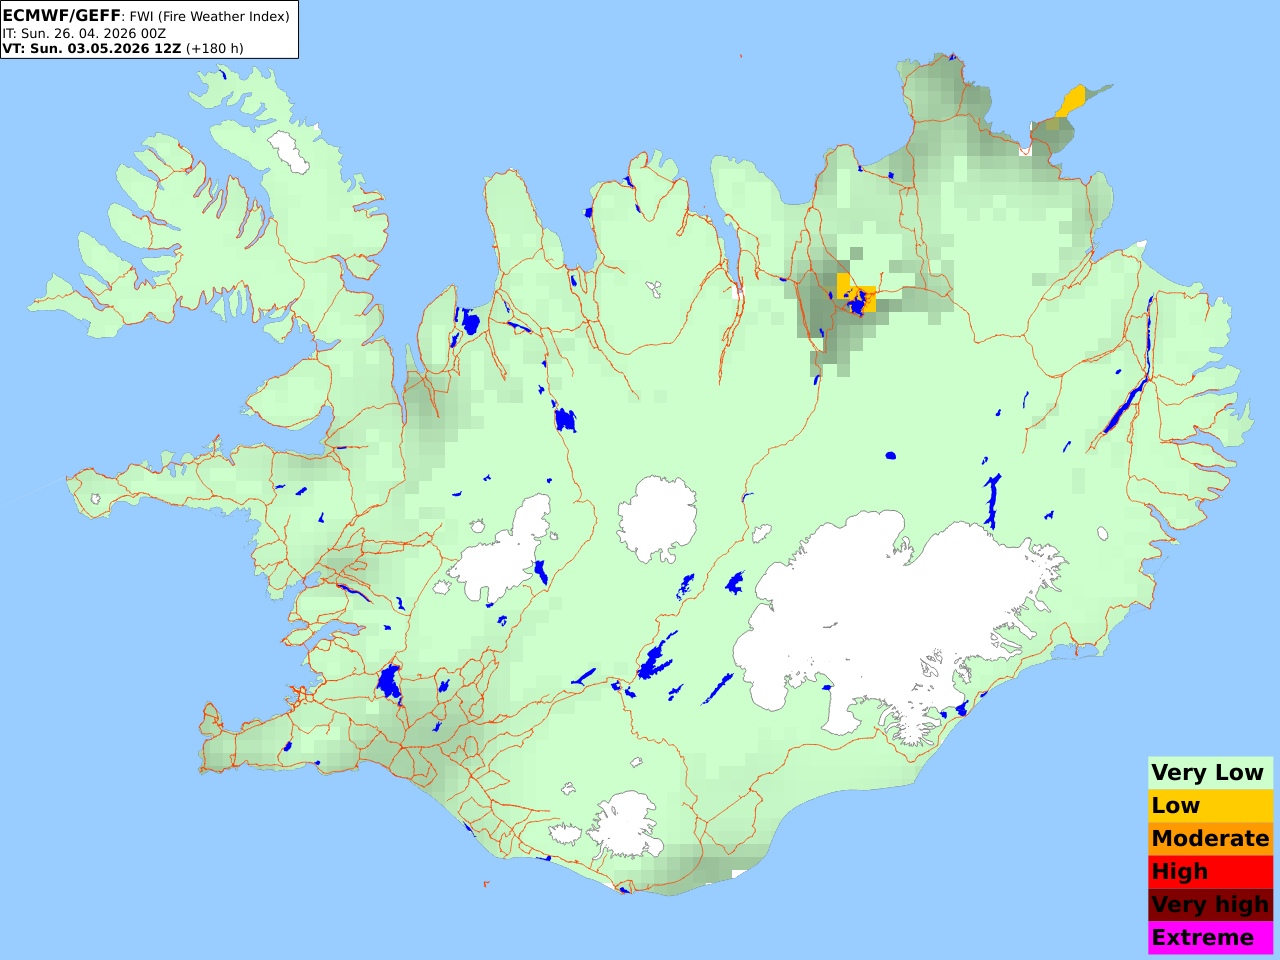Click the ECMWF/GEFF title text
The height and width of the screenshot is (960, 1280).
pyautogui.click(x=62, y=16)
